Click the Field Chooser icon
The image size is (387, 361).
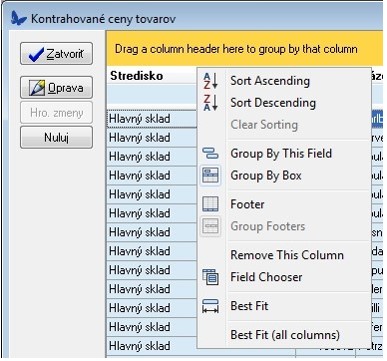[x=210, y=277]
